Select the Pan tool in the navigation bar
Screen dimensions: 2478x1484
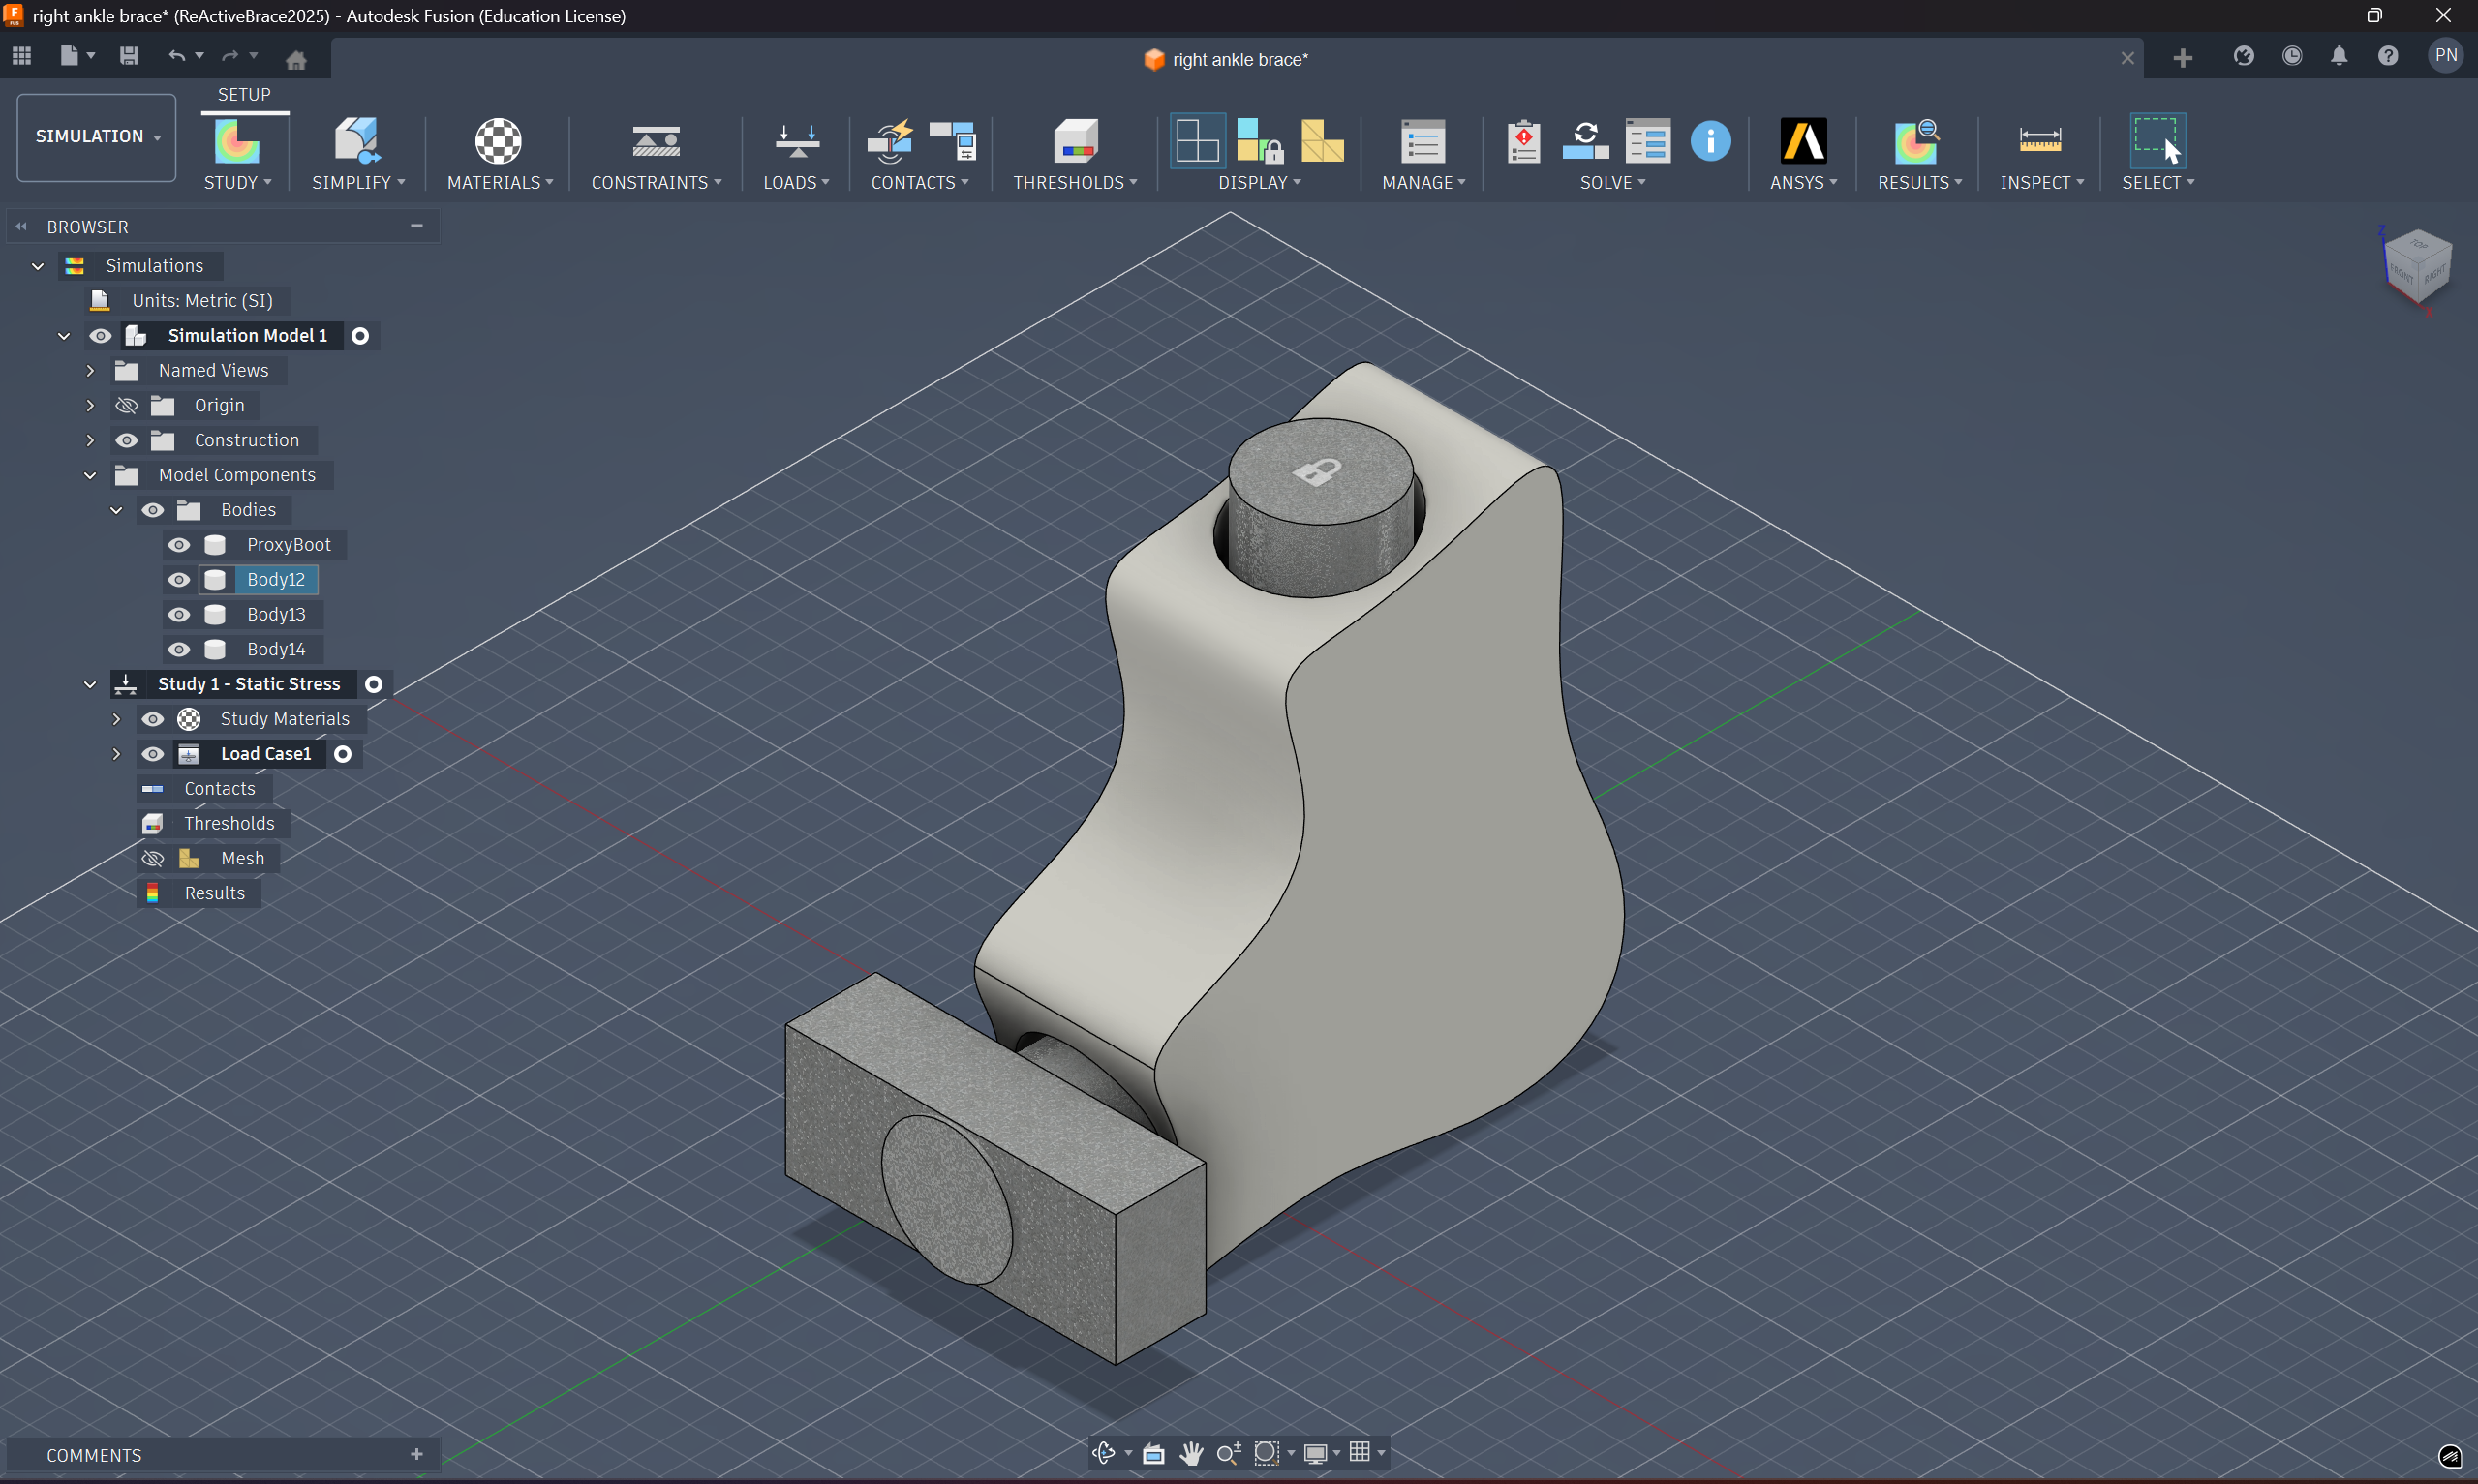(1192, 1453)
